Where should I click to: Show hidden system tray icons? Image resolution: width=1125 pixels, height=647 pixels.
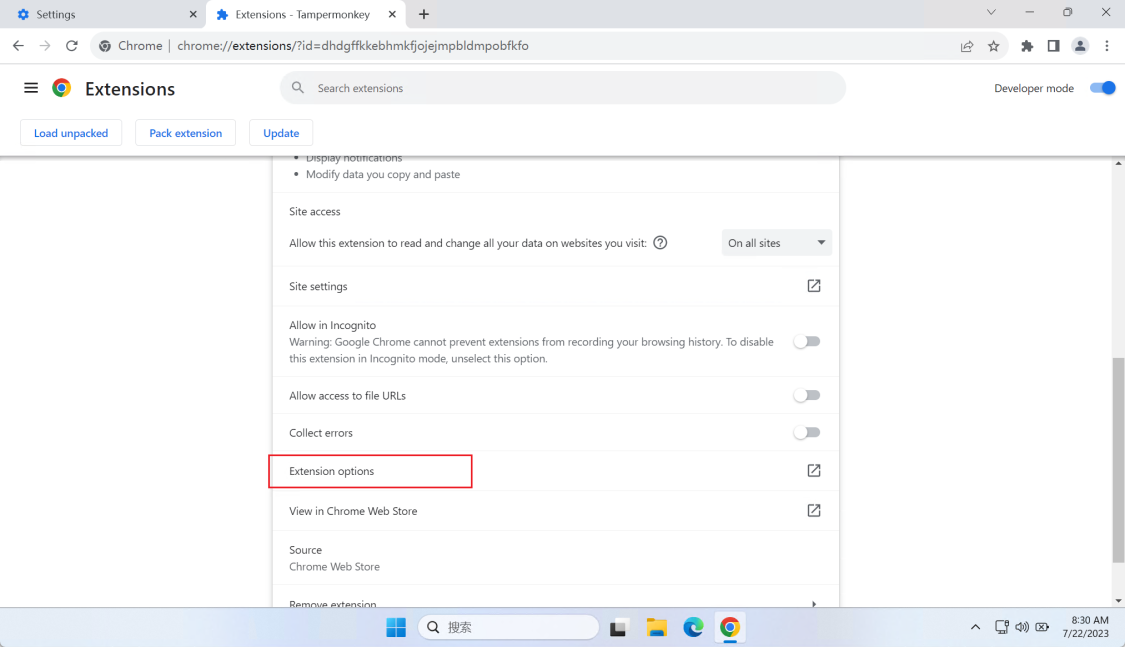click(x=975, y=628)
